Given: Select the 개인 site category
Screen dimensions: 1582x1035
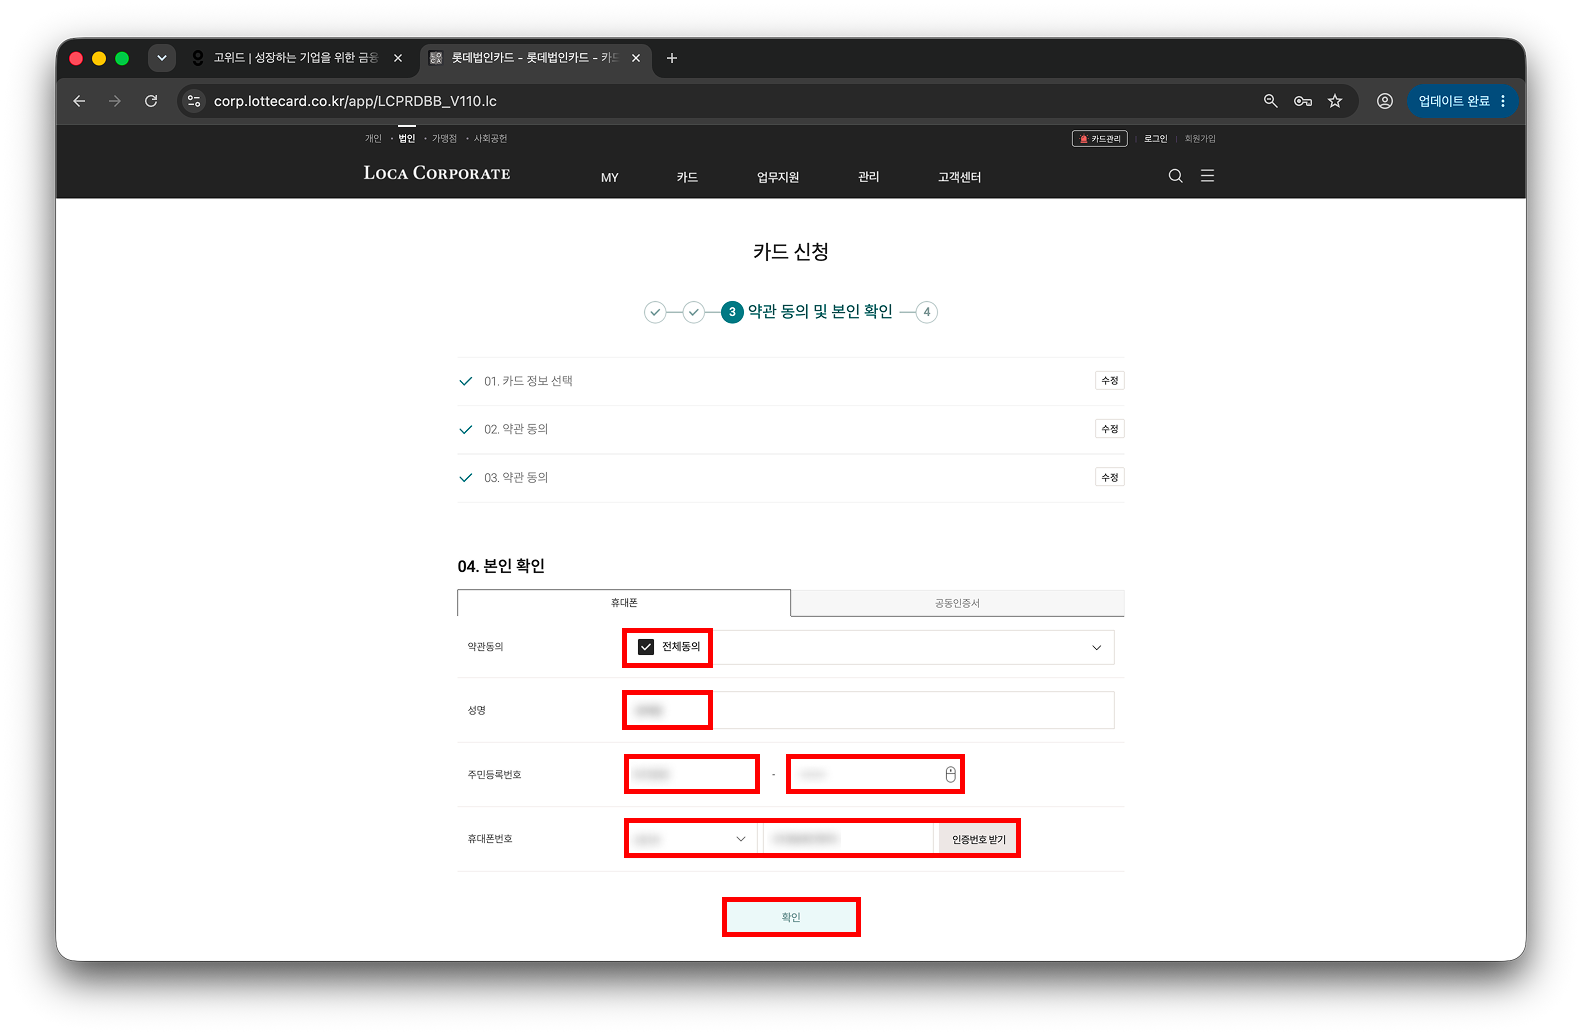Looking at the screenshot, I should (373, 139).
